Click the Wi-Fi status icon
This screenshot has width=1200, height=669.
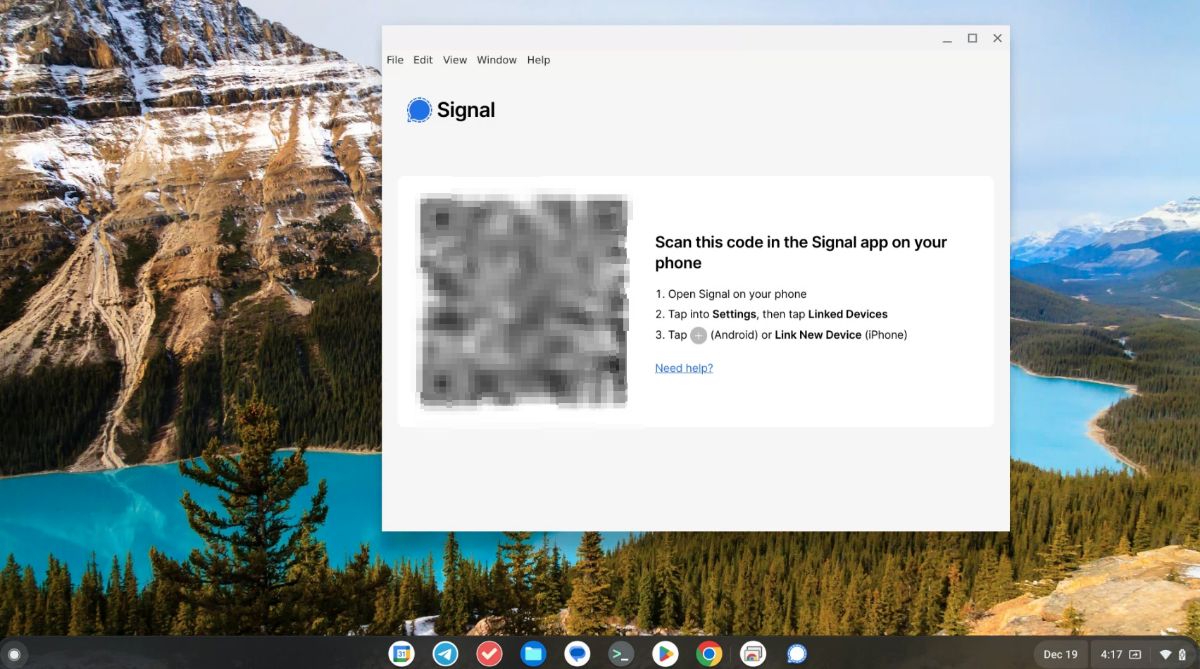click(1166, 654)
